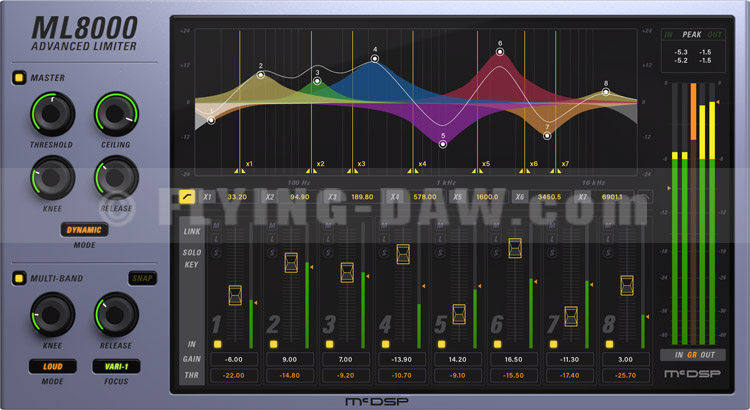Click band 6 gain field 16.50
The width and height of the screenshot is (750, 410).
click(514, 359)
